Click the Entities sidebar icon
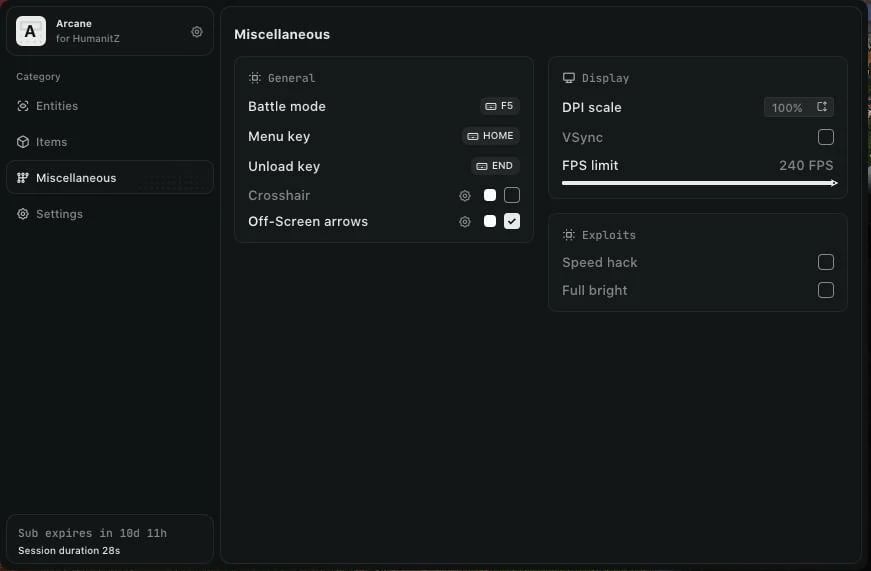 click(x=23, y=106)
